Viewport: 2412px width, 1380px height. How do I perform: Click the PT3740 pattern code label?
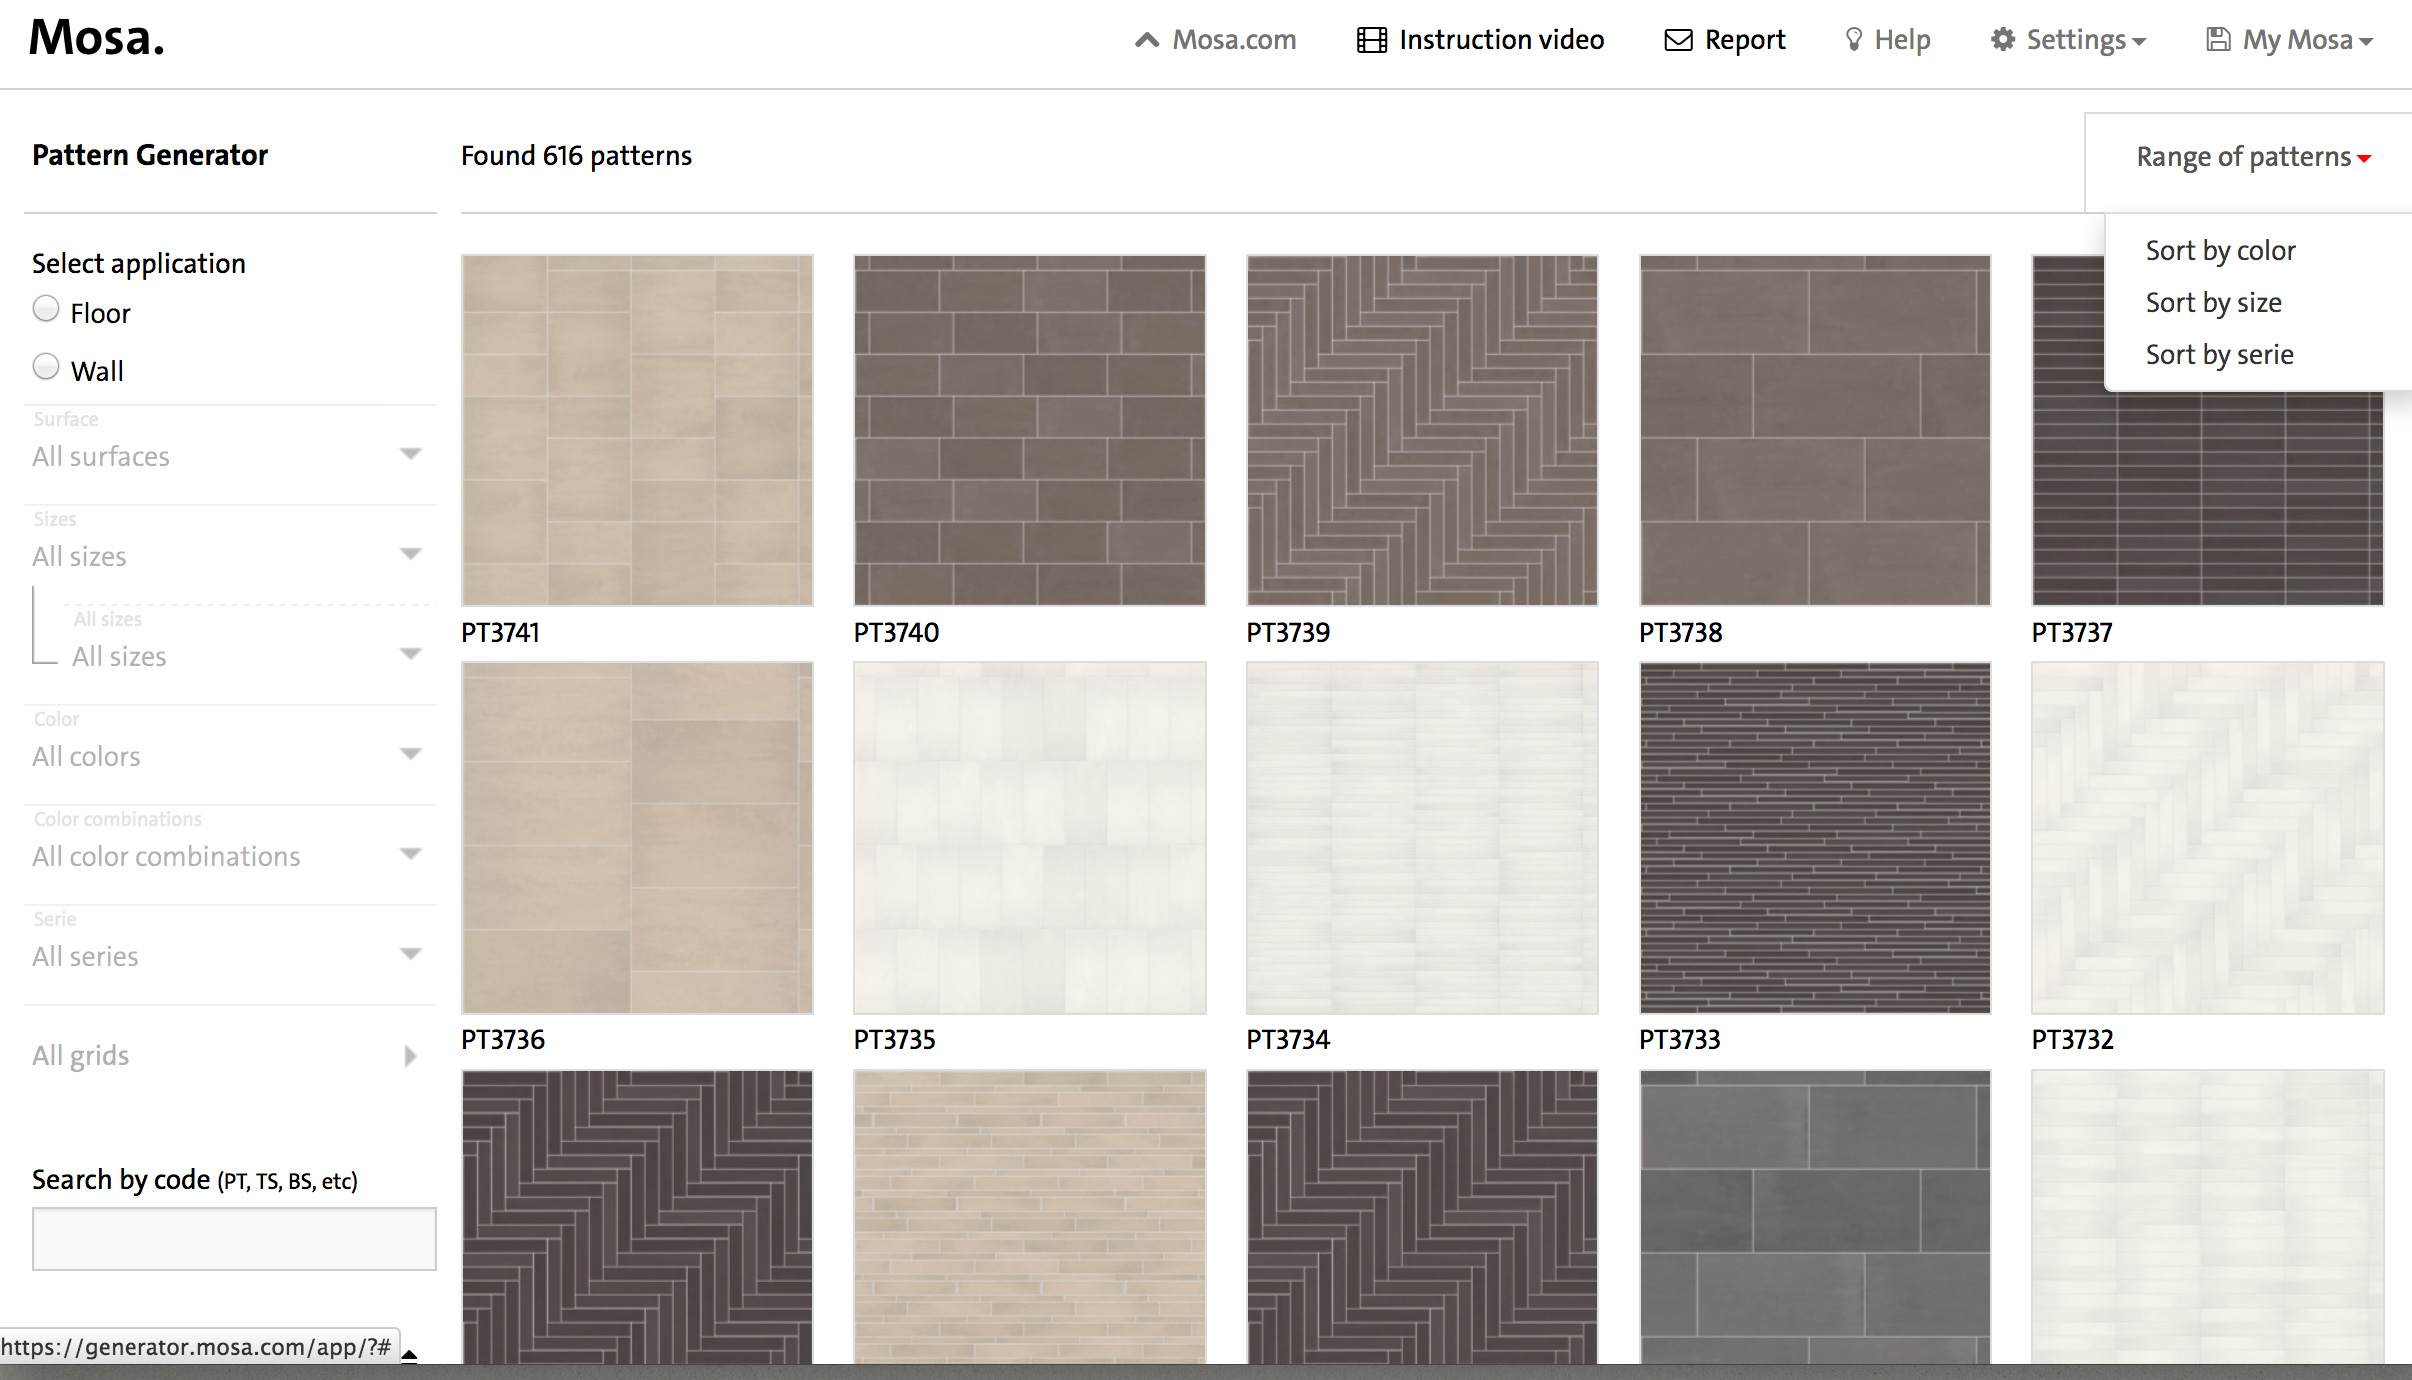pos(896,632)
